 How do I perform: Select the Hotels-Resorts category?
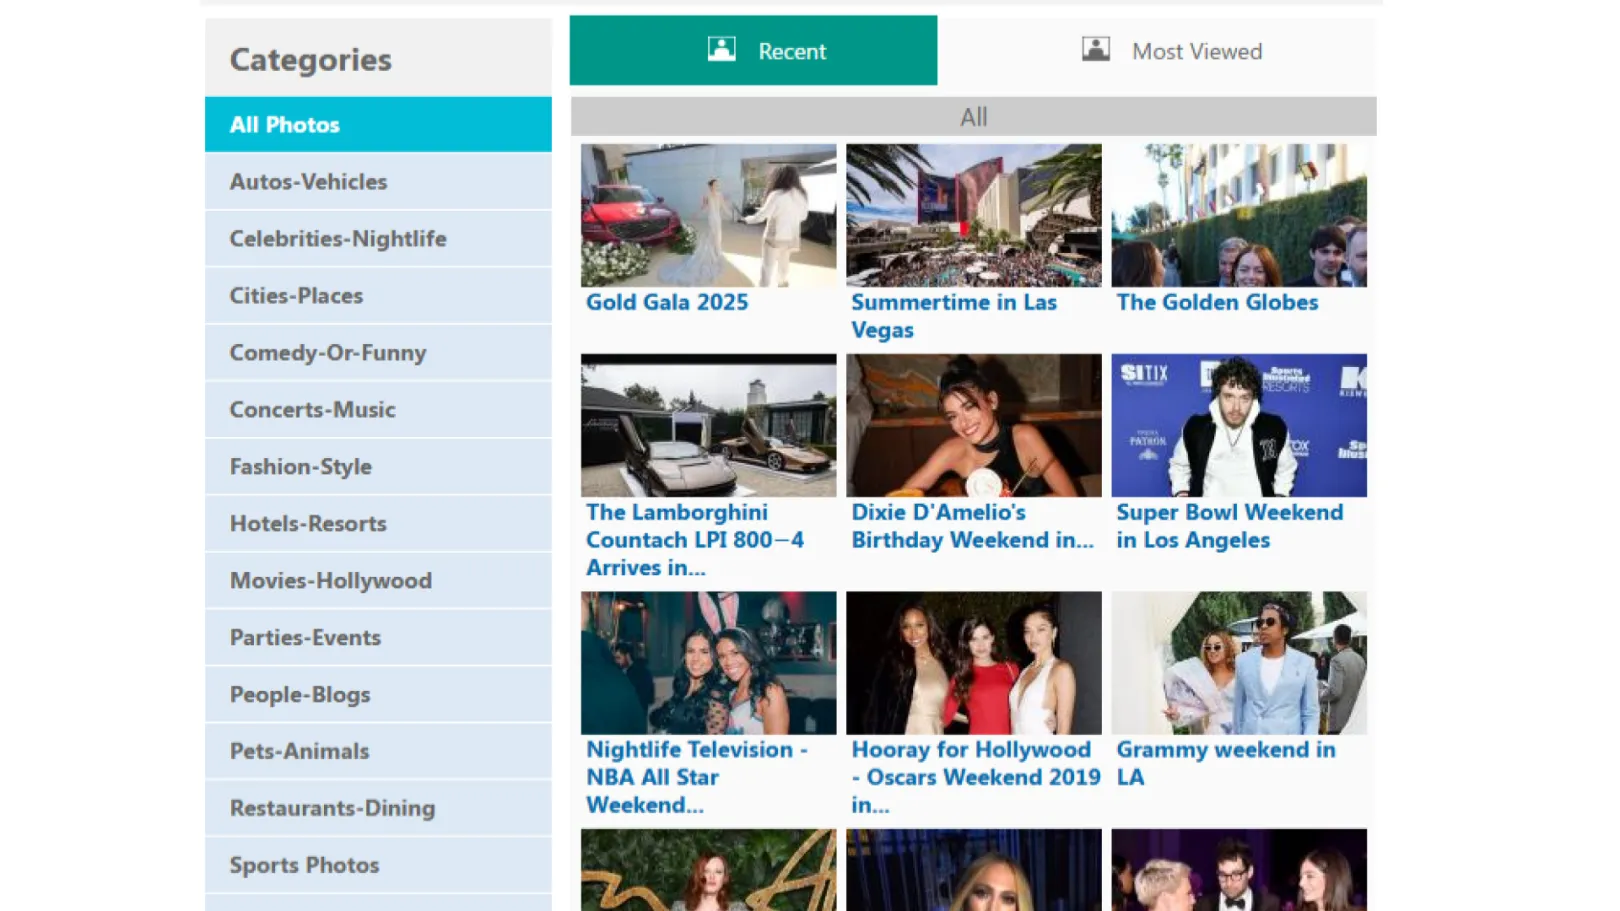pos(378,524)
